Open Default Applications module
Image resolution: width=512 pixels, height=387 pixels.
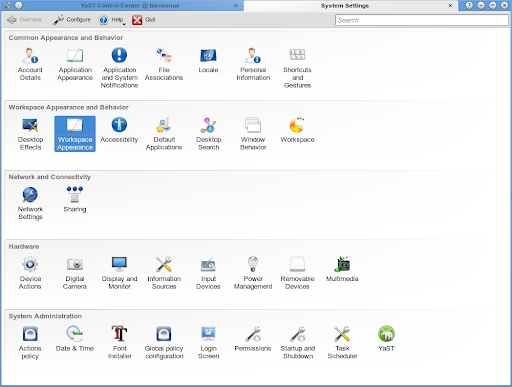pyautogui.click(x=164, y=134)
